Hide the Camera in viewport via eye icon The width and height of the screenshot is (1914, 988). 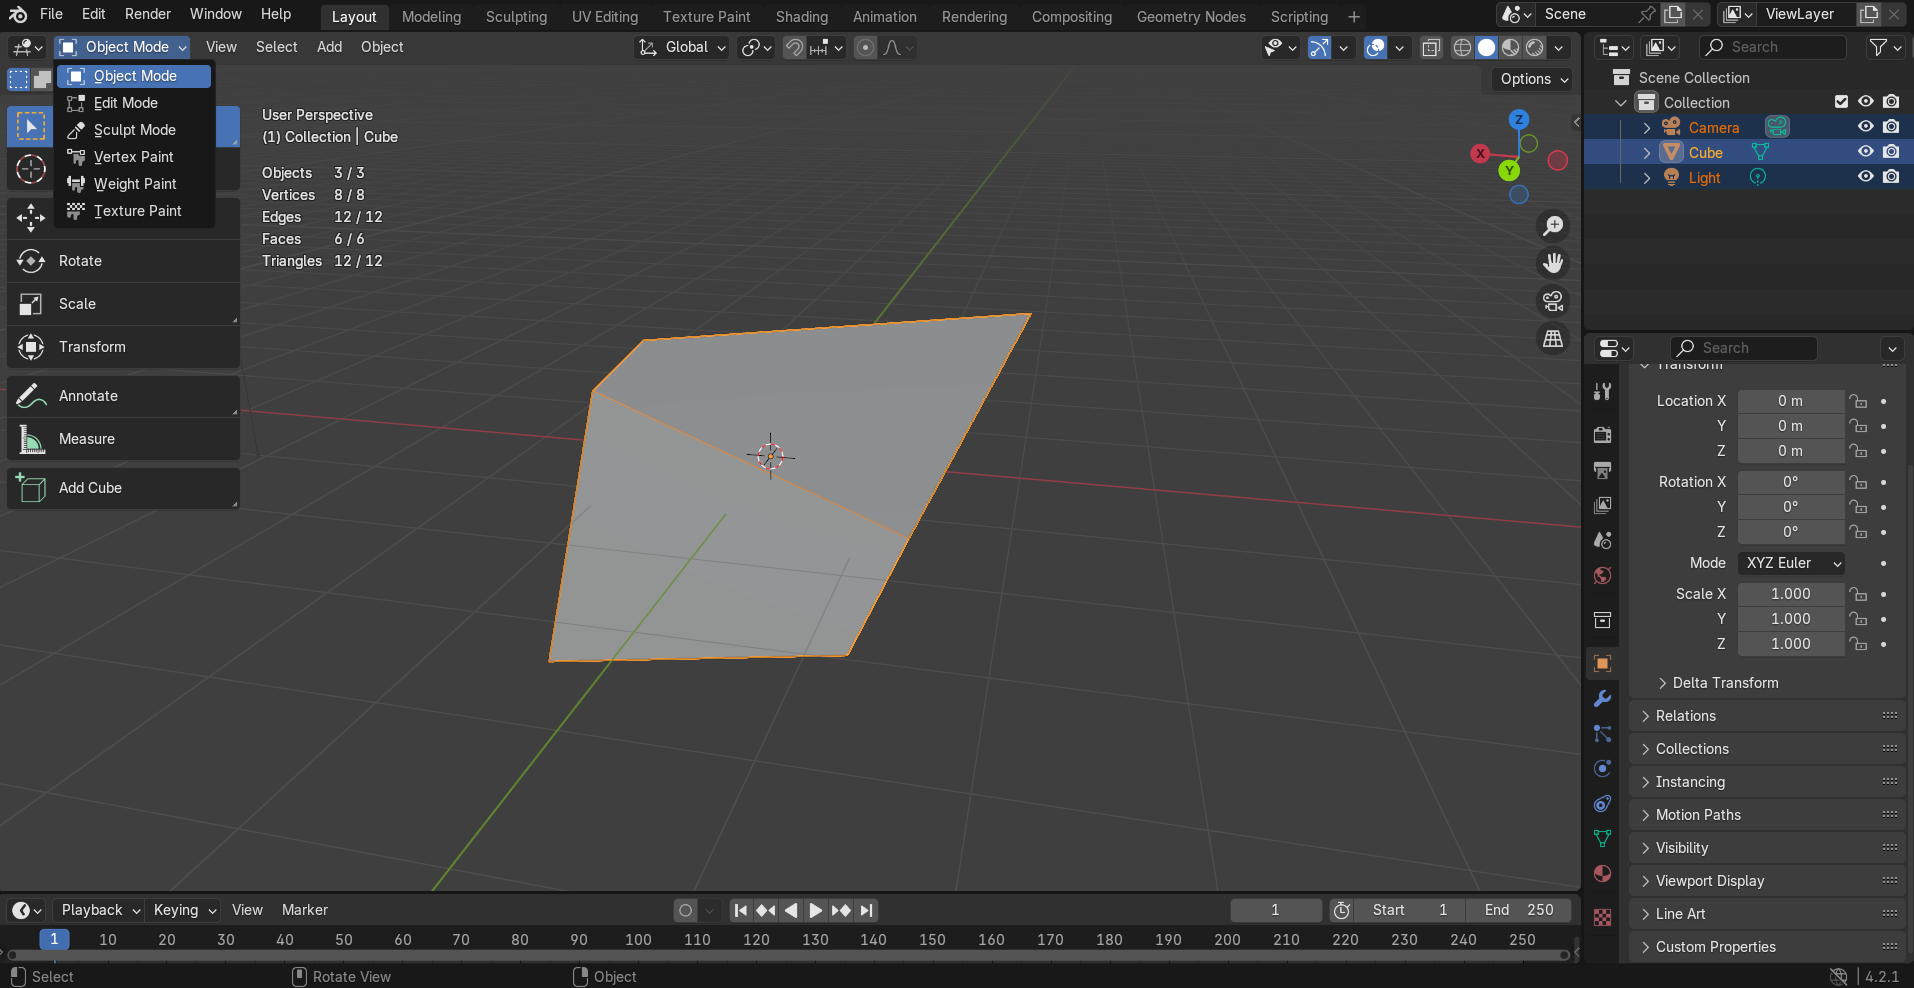[1866, 127]
